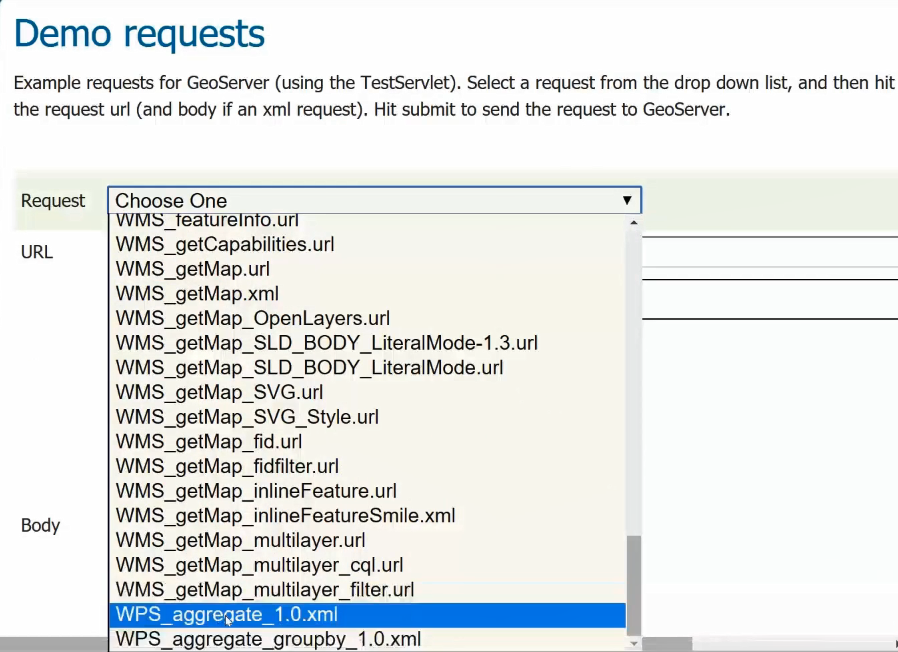
Task: Click the dropdown list scroll down arrow
Action: 633,643
